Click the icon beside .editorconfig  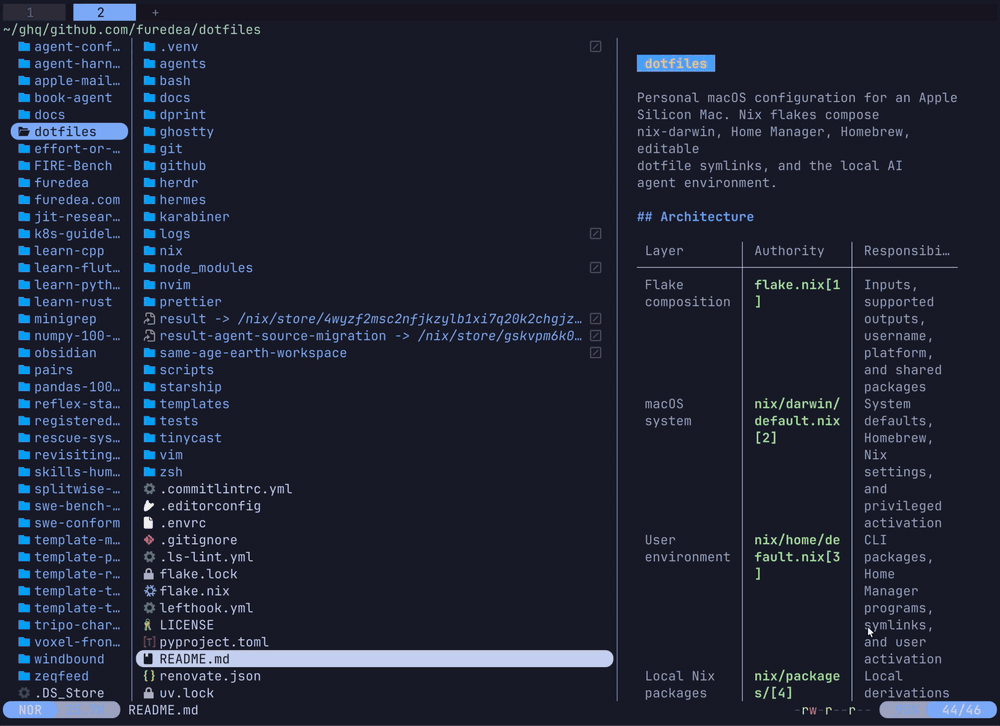(x=149, y=506)
